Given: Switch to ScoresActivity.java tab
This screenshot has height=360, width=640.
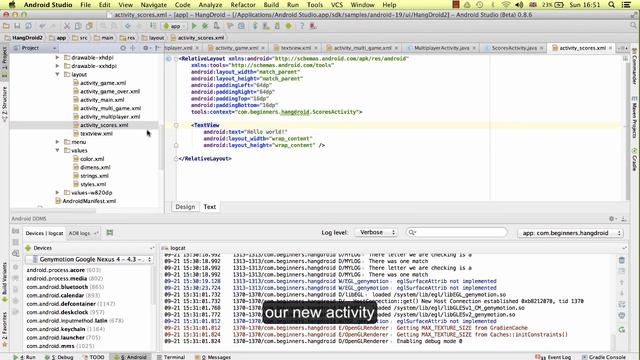Looking at the screenshot, I should point(514,48).
